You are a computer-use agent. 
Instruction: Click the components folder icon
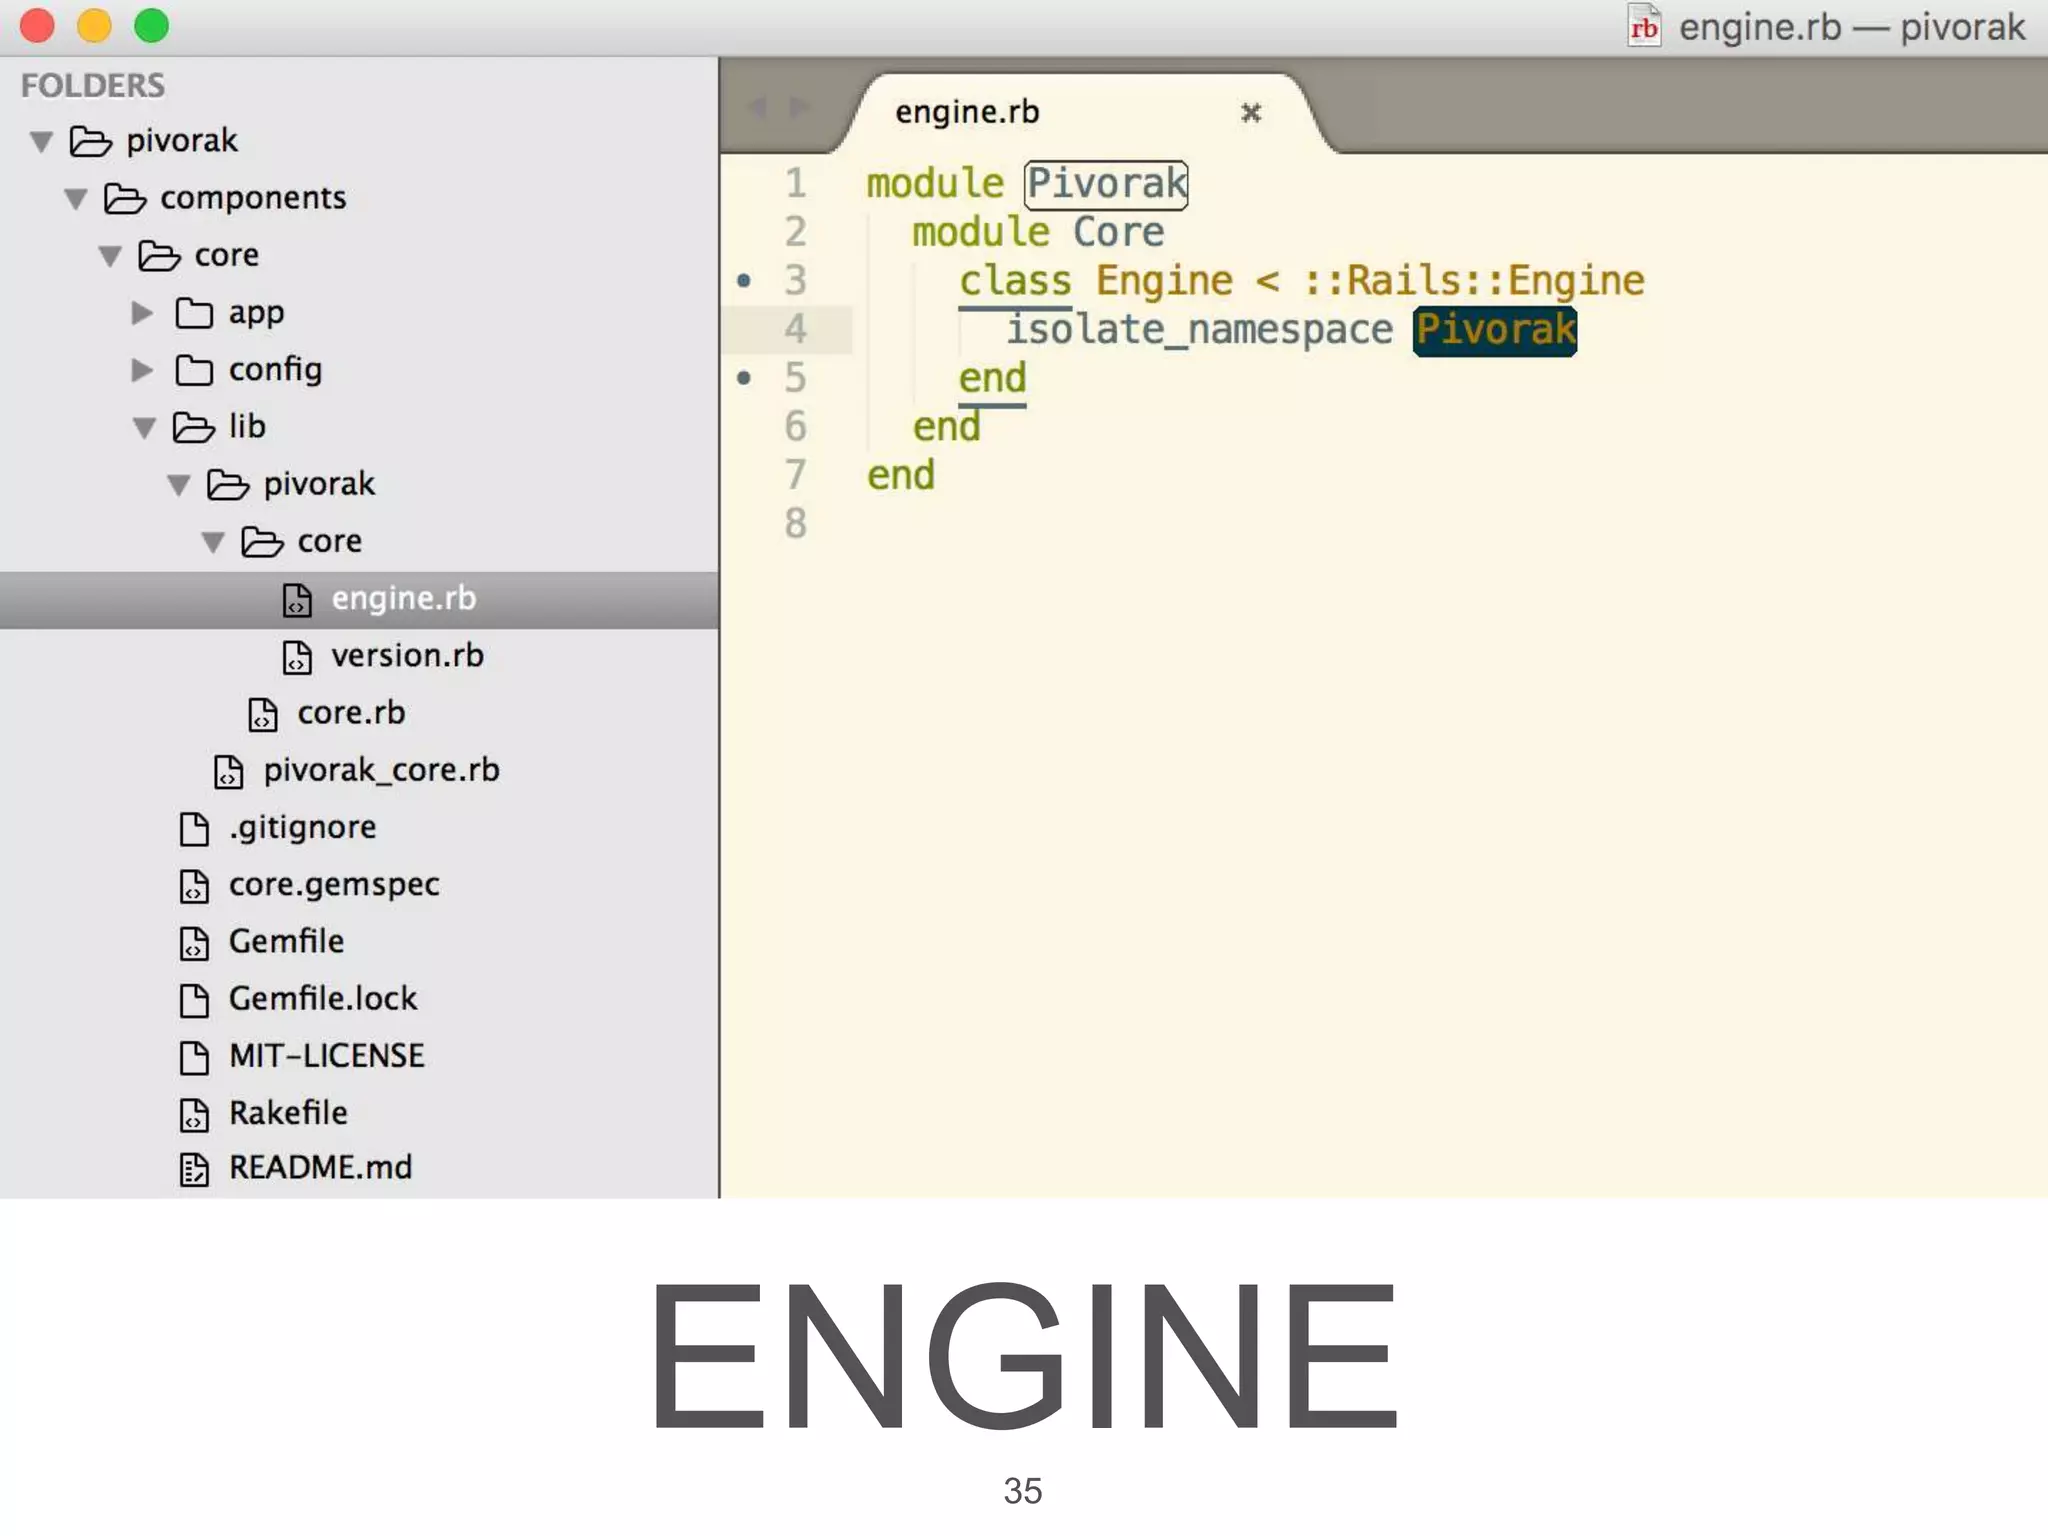coord(125,198)
